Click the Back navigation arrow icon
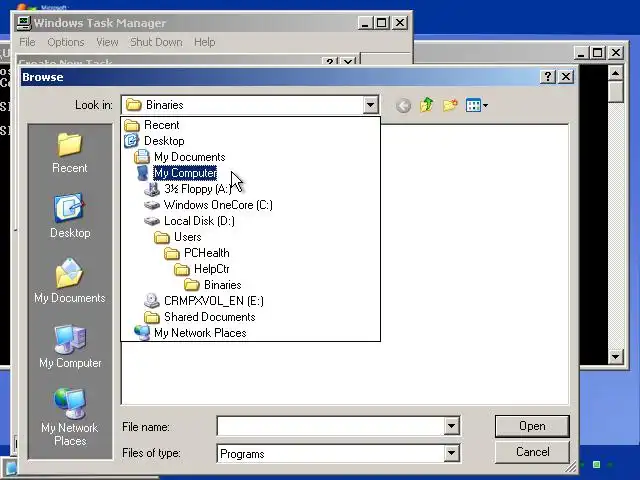The height and width of the screenshot is (480, 640). 403,106
